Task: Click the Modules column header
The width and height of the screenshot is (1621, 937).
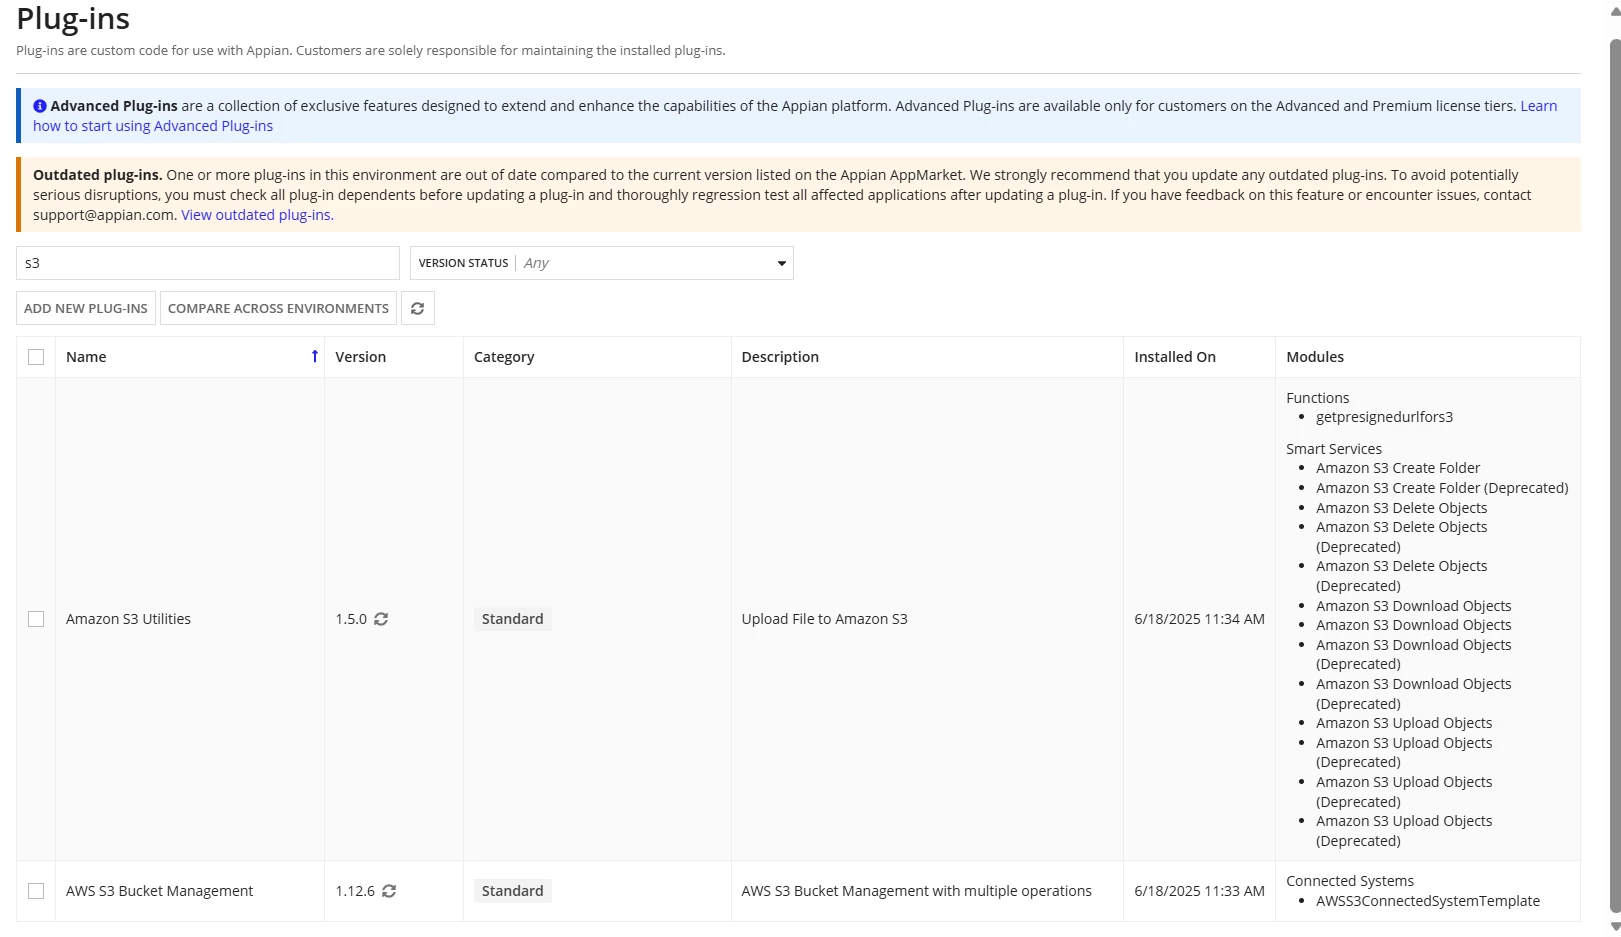Action: (1315, 357)
